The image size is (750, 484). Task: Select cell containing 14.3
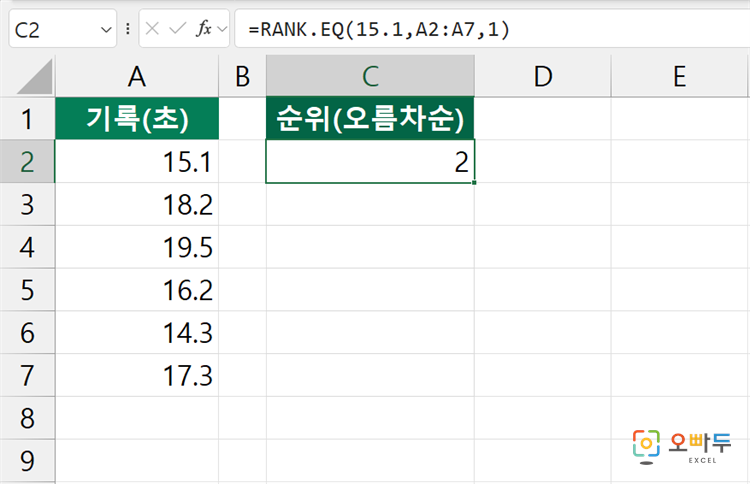pos(137,332)
